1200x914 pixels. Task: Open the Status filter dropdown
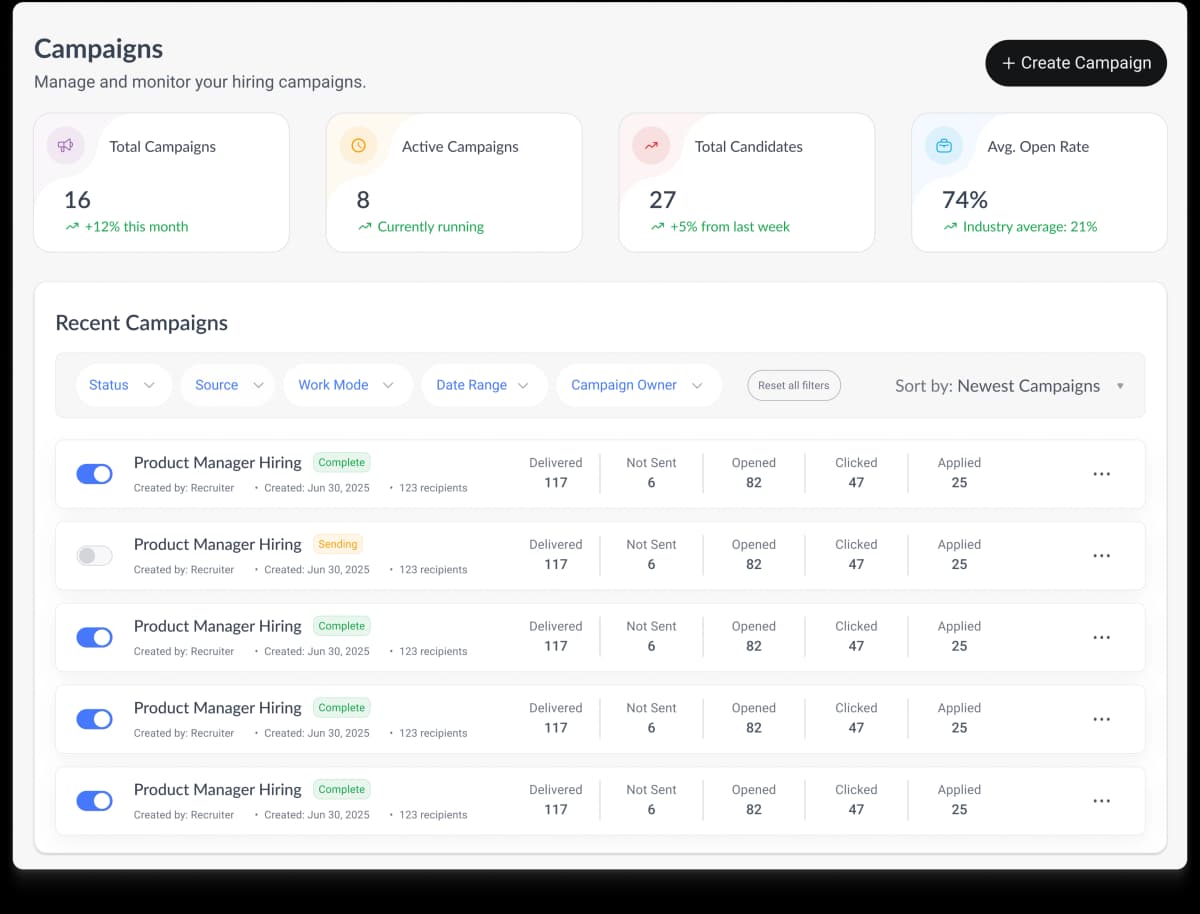coord(123,385)
